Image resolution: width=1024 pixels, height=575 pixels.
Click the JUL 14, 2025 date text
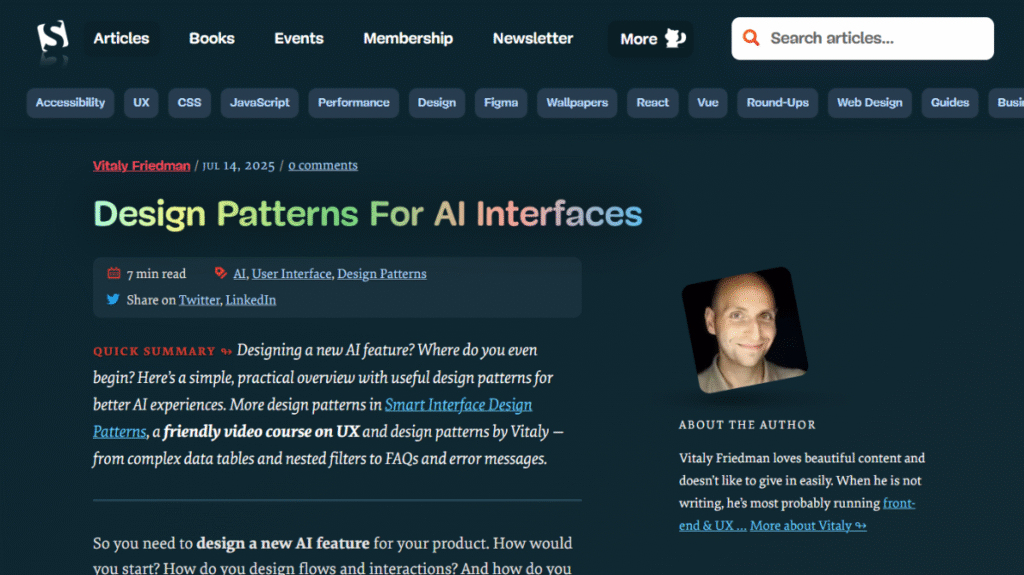coord(238,165)
